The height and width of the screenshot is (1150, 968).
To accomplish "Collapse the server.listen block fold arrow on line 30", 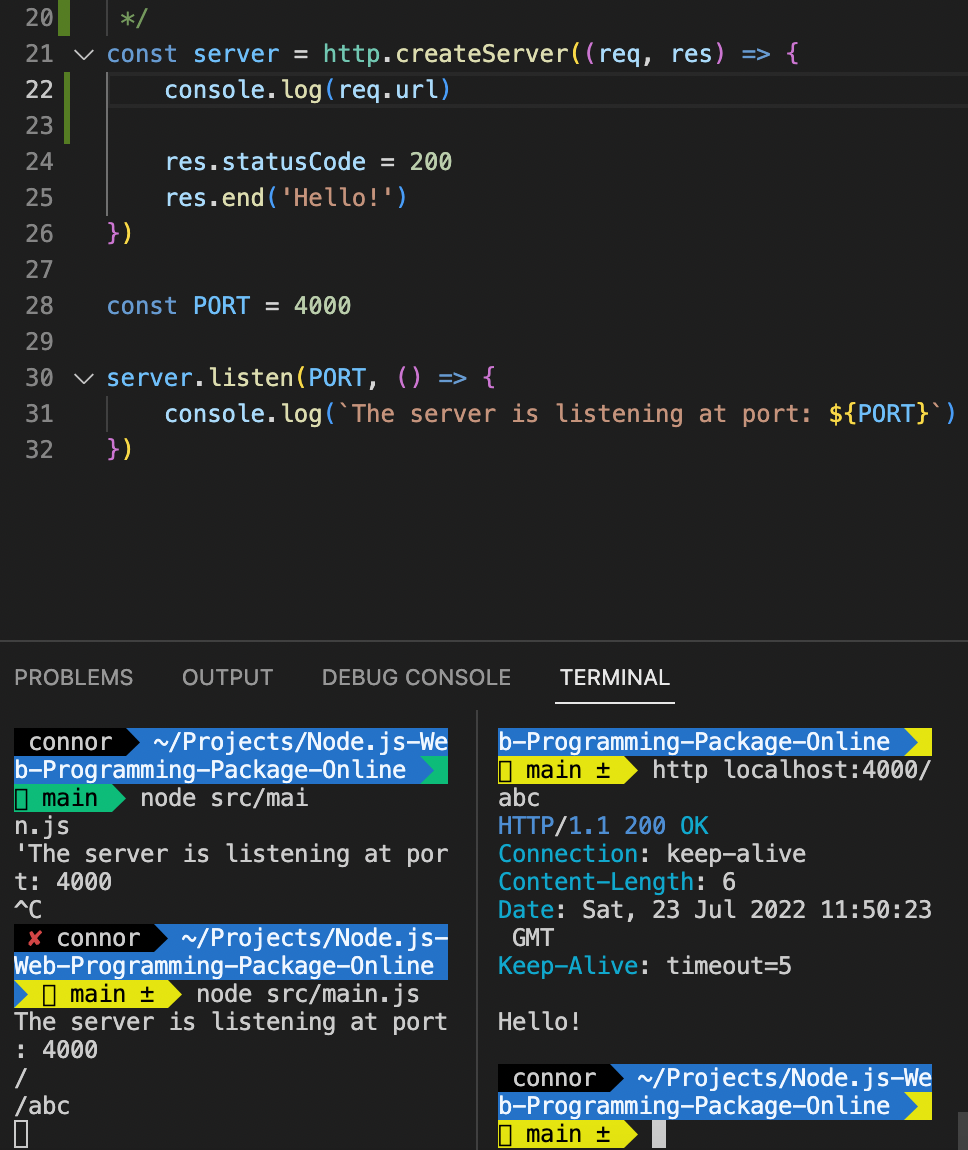I will [84, 378].
